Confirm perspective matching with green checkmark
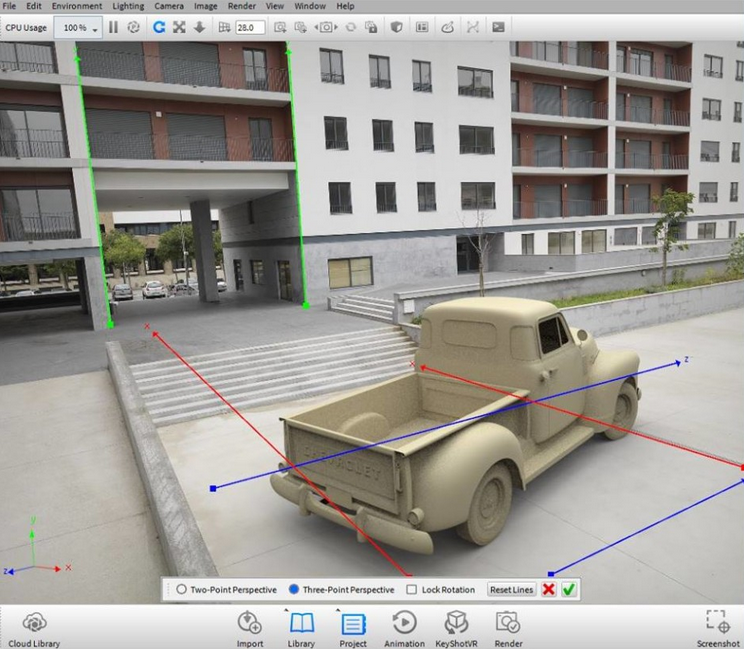 569,590
